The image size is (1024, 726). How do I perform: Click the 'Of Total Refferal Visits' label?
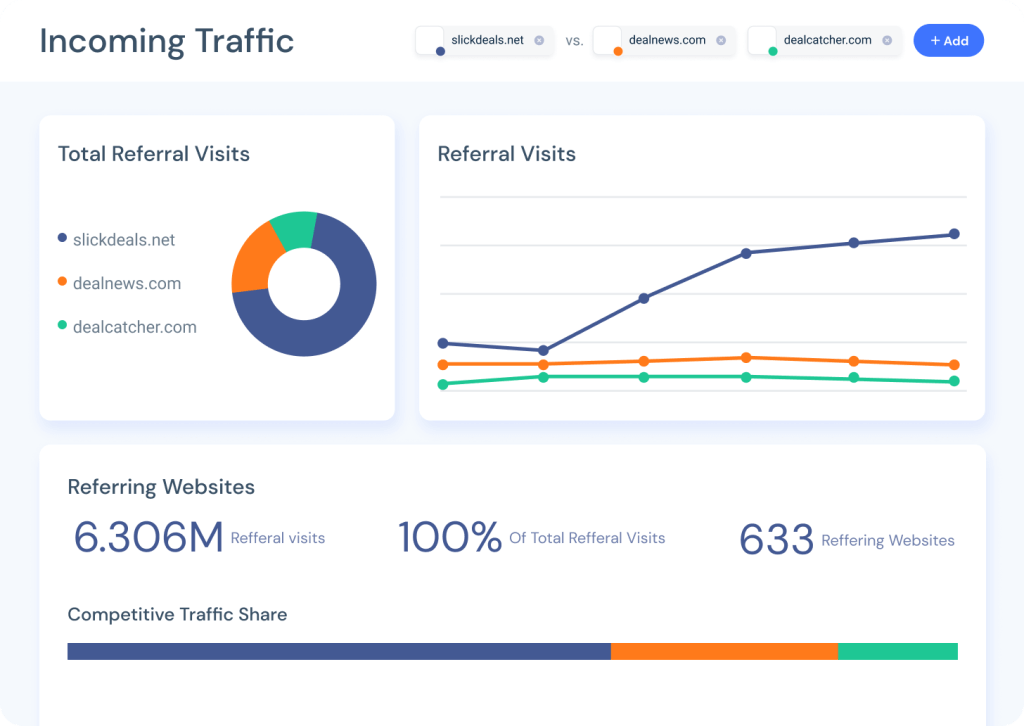click(587, 538)
